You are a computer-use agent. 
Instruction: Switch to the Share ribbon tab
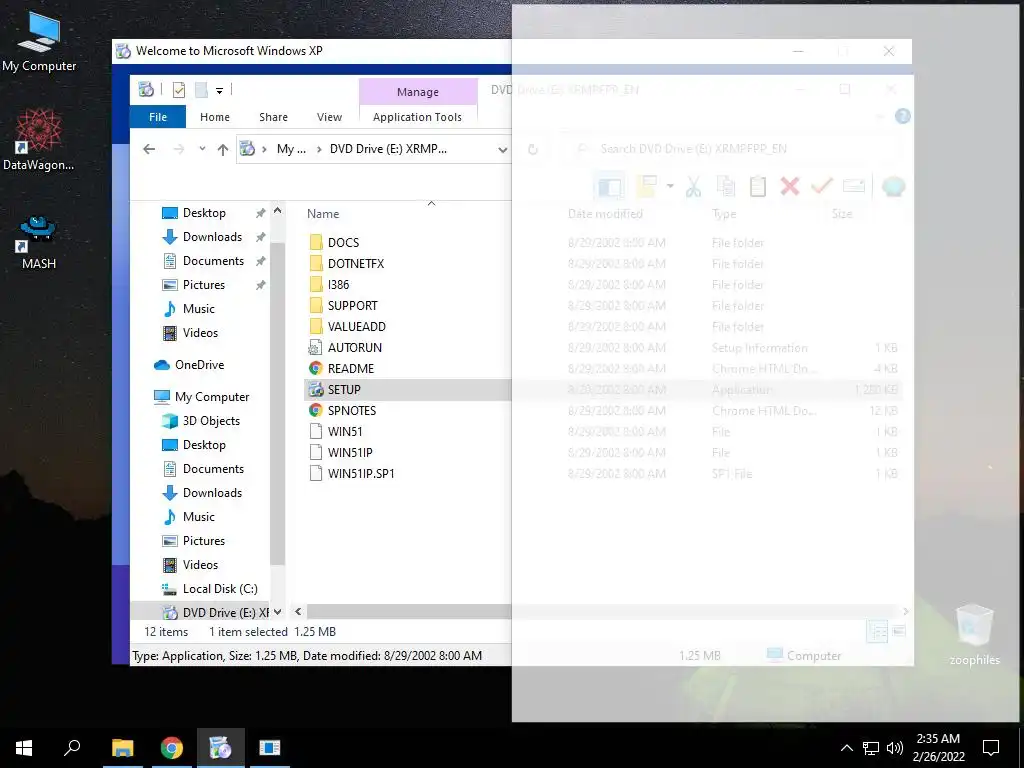pyautogui.click(x=273, y=117)
